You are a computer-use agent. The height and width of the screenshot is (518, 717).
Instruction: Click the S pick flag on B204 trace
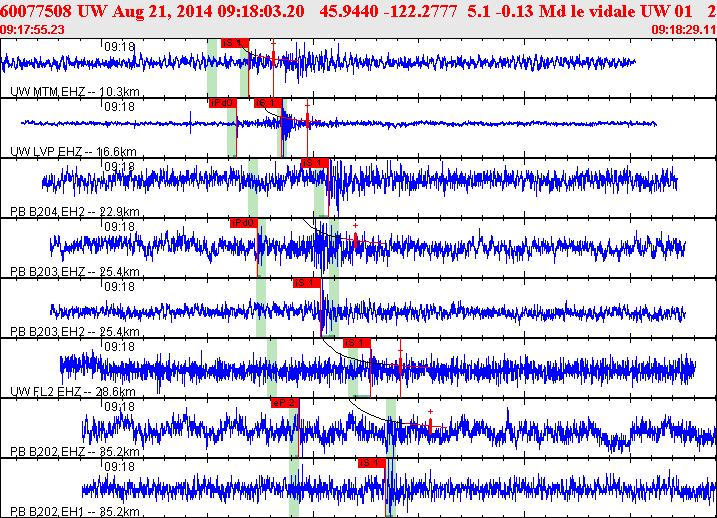pos(313,163)
